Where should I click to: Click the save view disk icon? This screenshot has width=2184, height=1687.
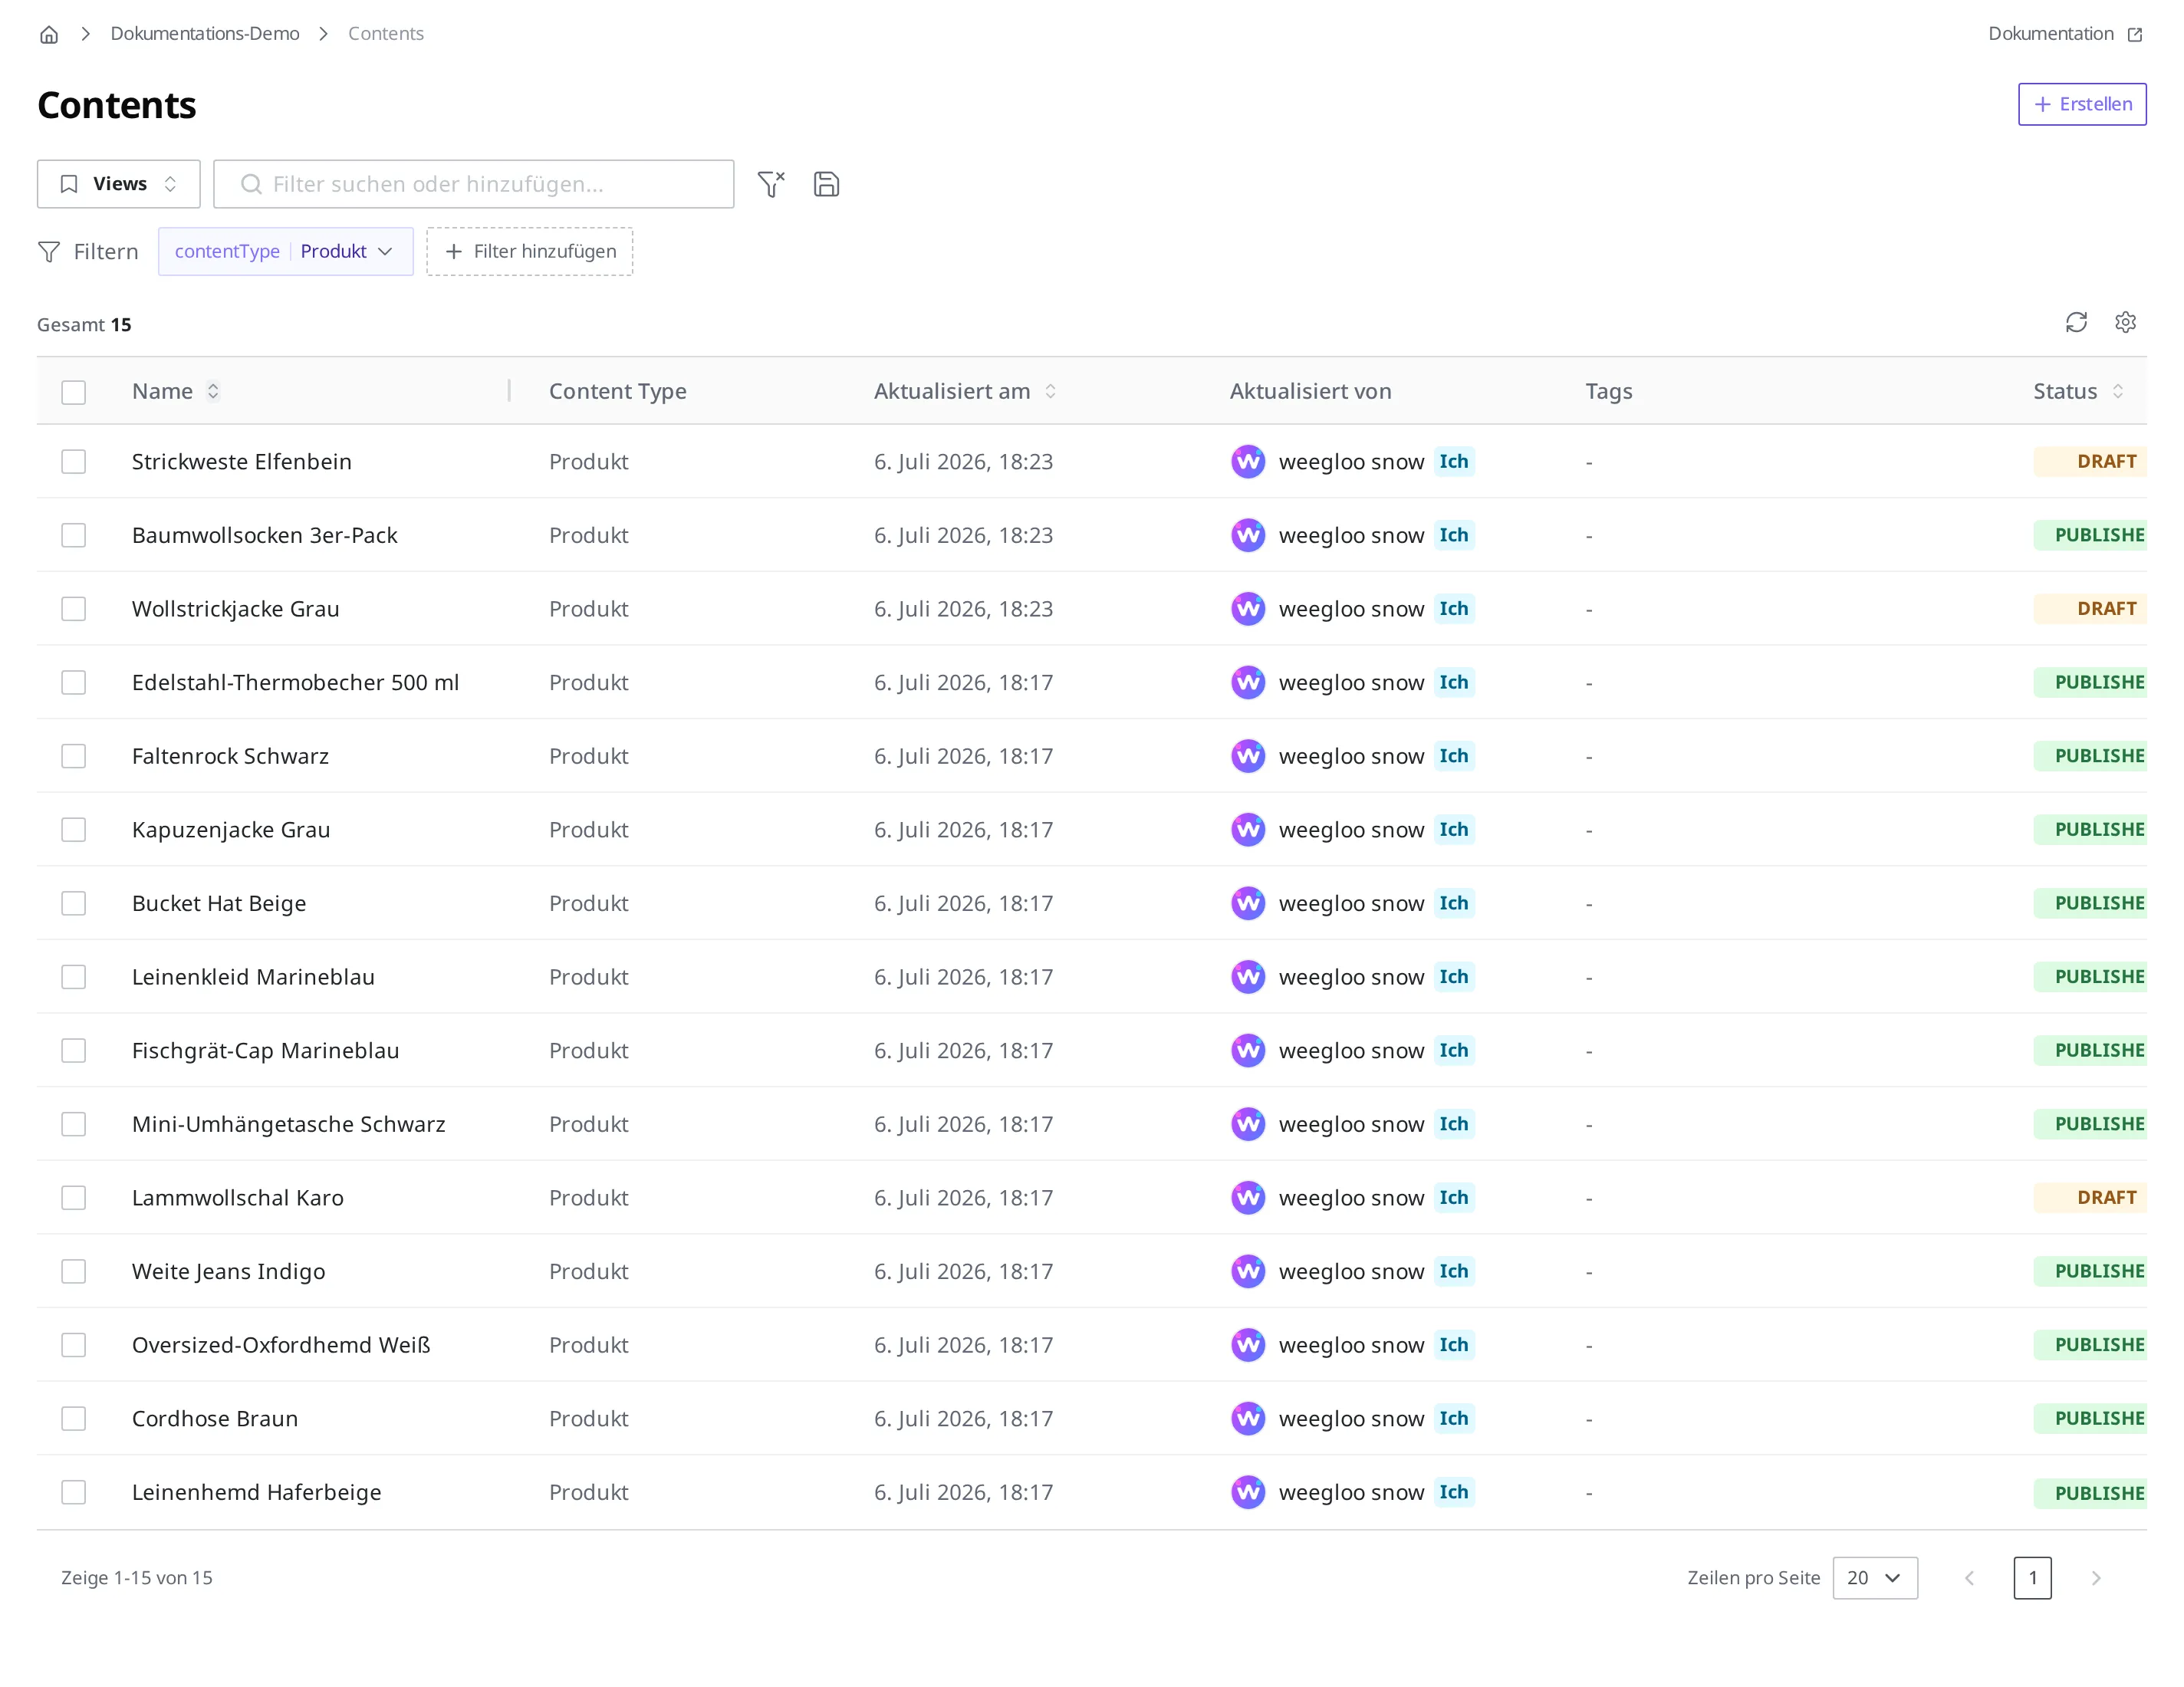(826, 184)
